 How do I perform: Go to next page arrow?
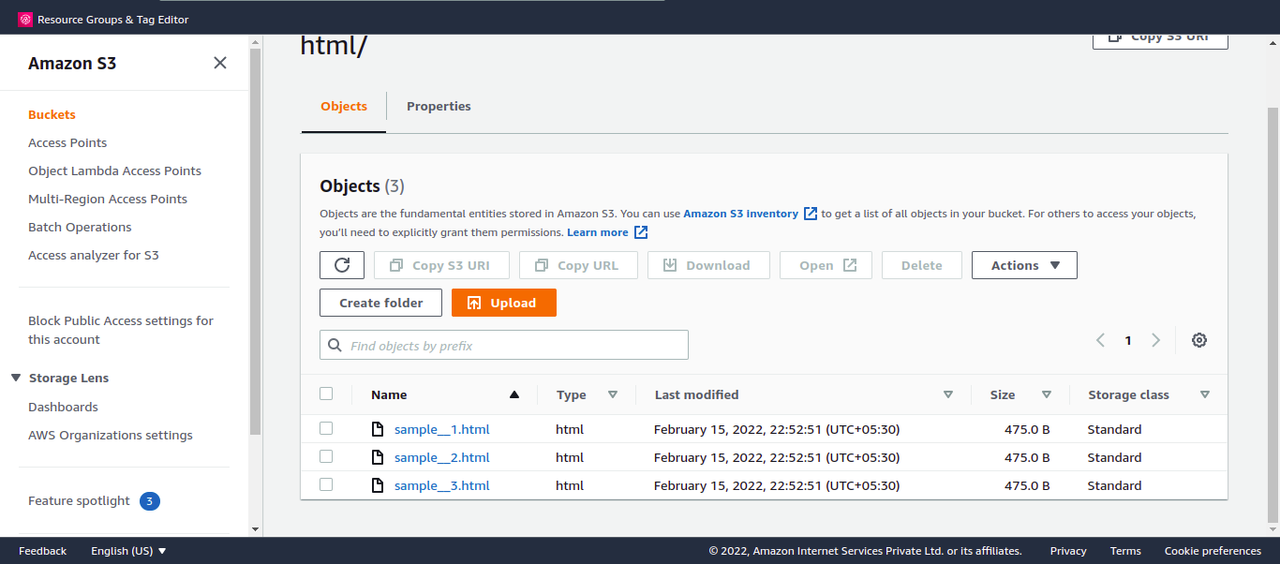click(x=1156, y=340)
